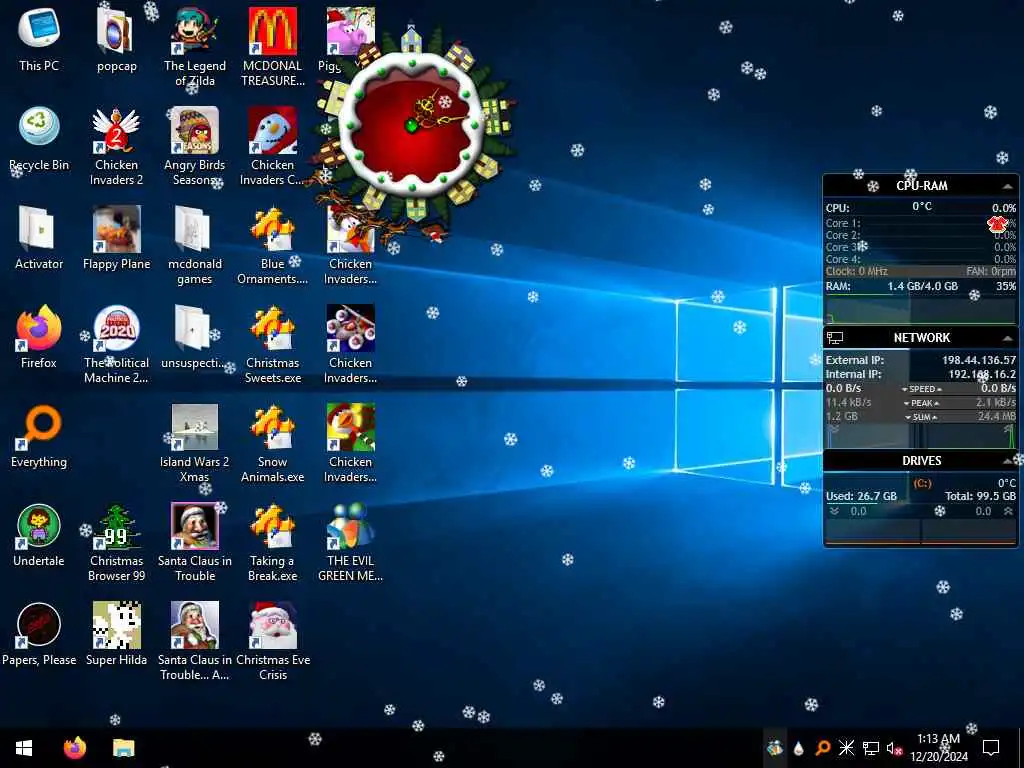Click the snowflake tray icon
1024x768 pixels.
click(846, 748)
